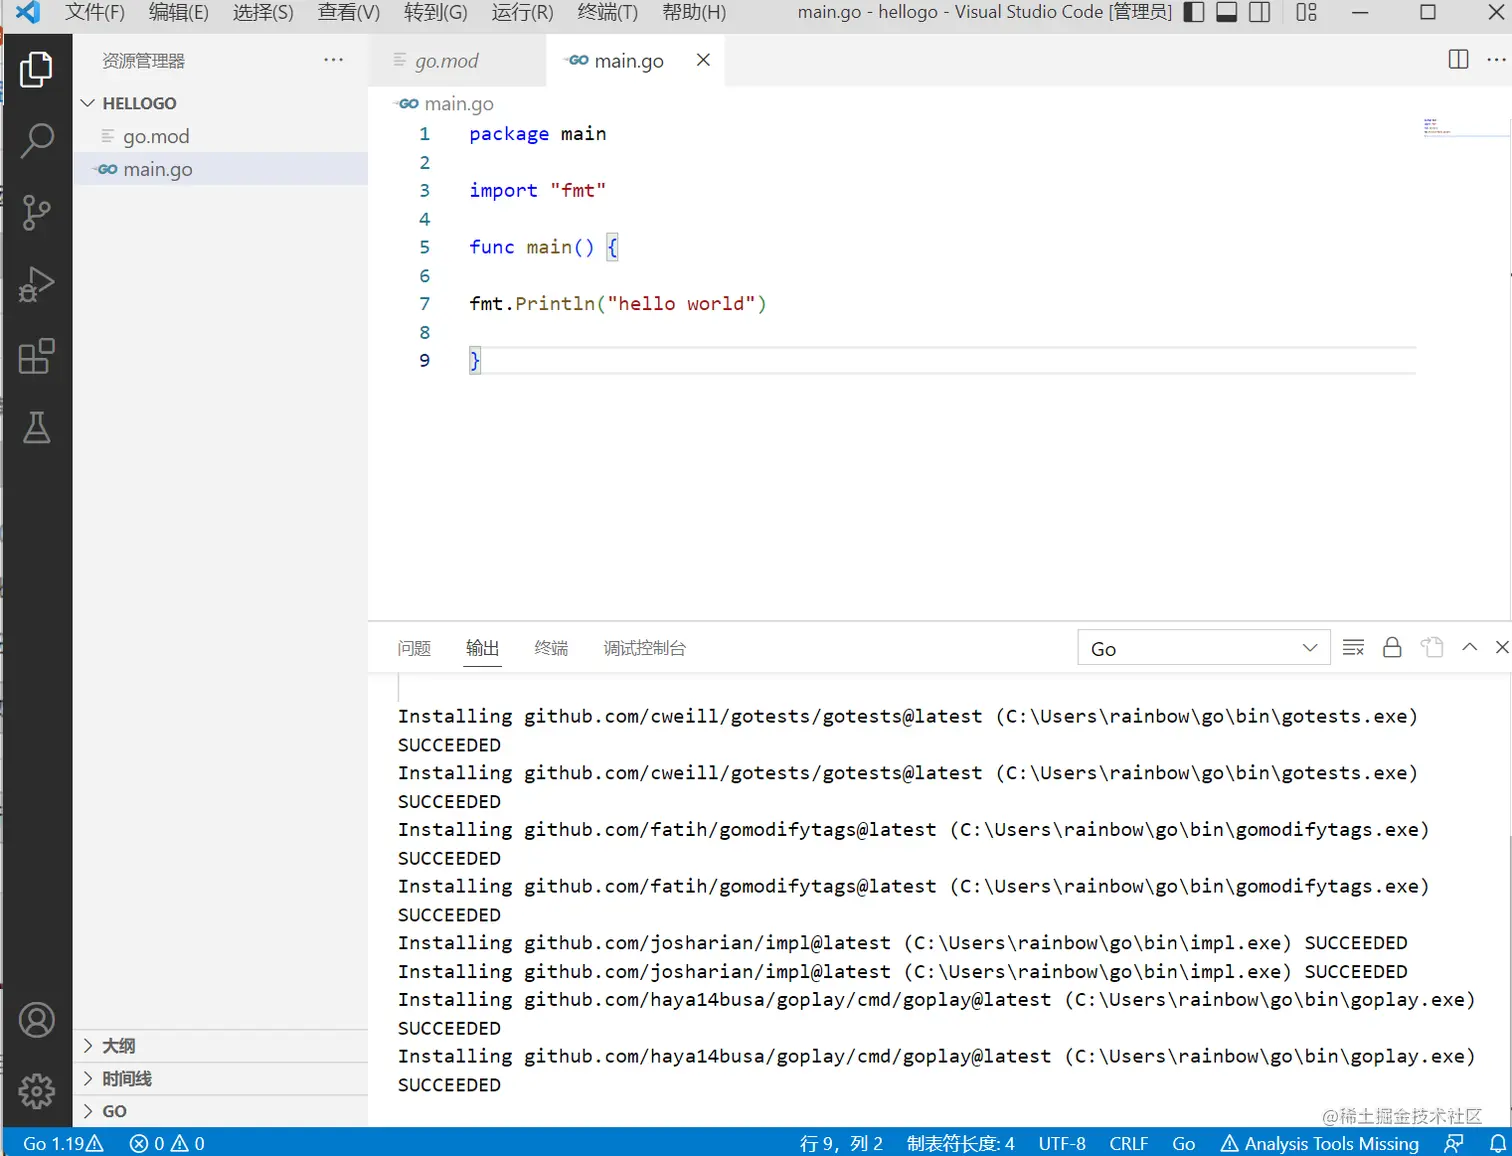This screenshot has width=1512, height=1156.
Task: Open the Accounts menu icon
Action: tap(36, 1020)
